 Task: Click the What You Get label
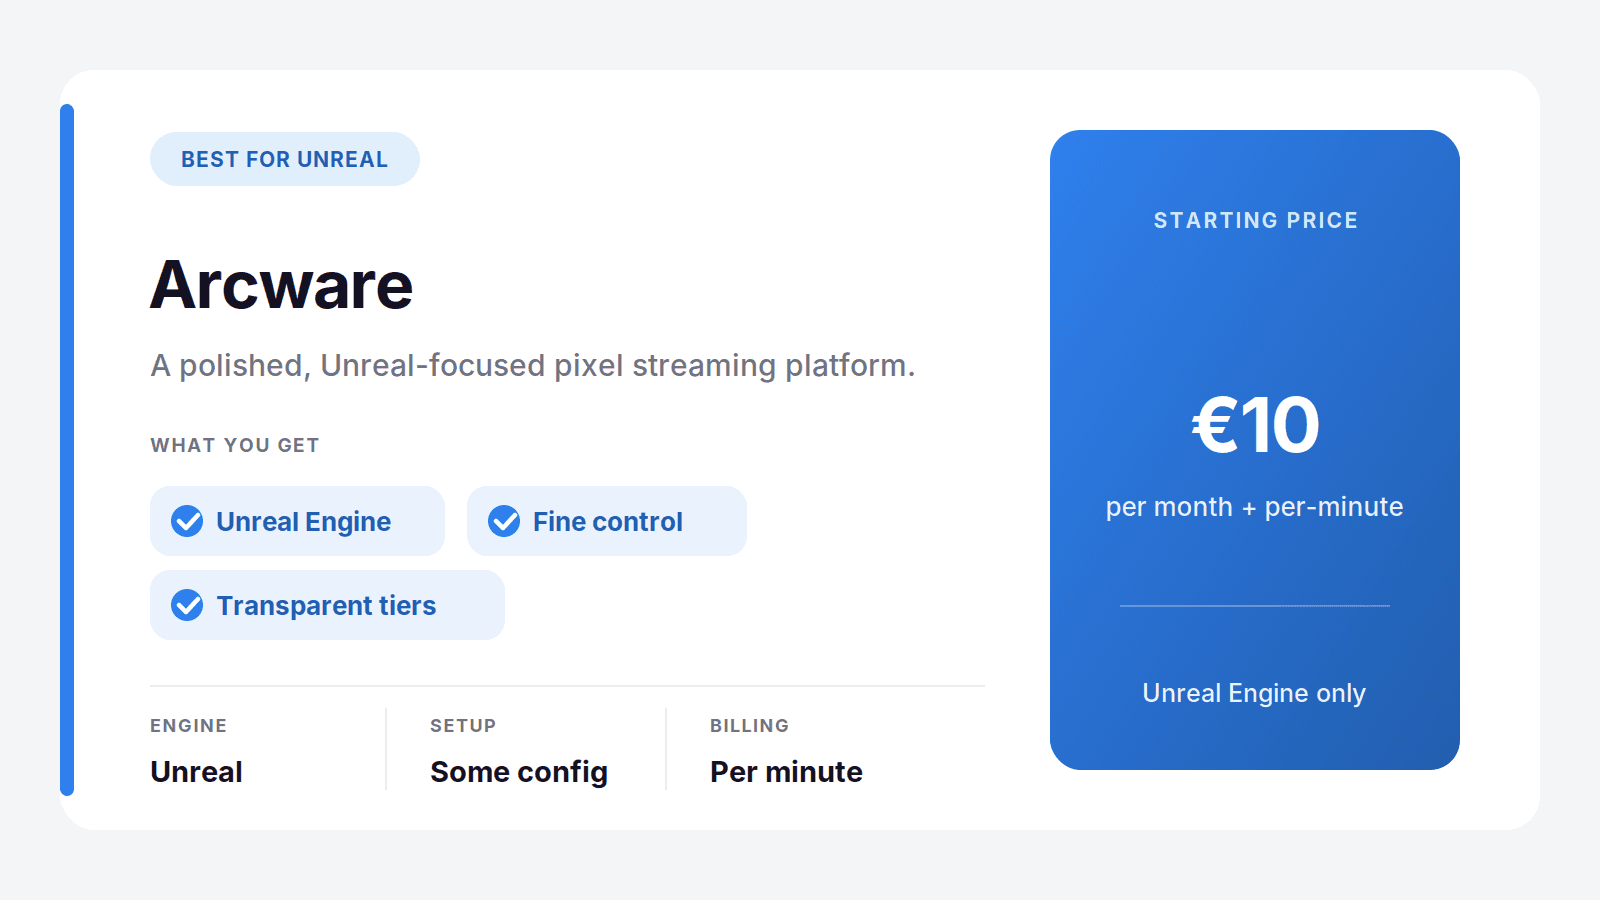coord(235,445)
